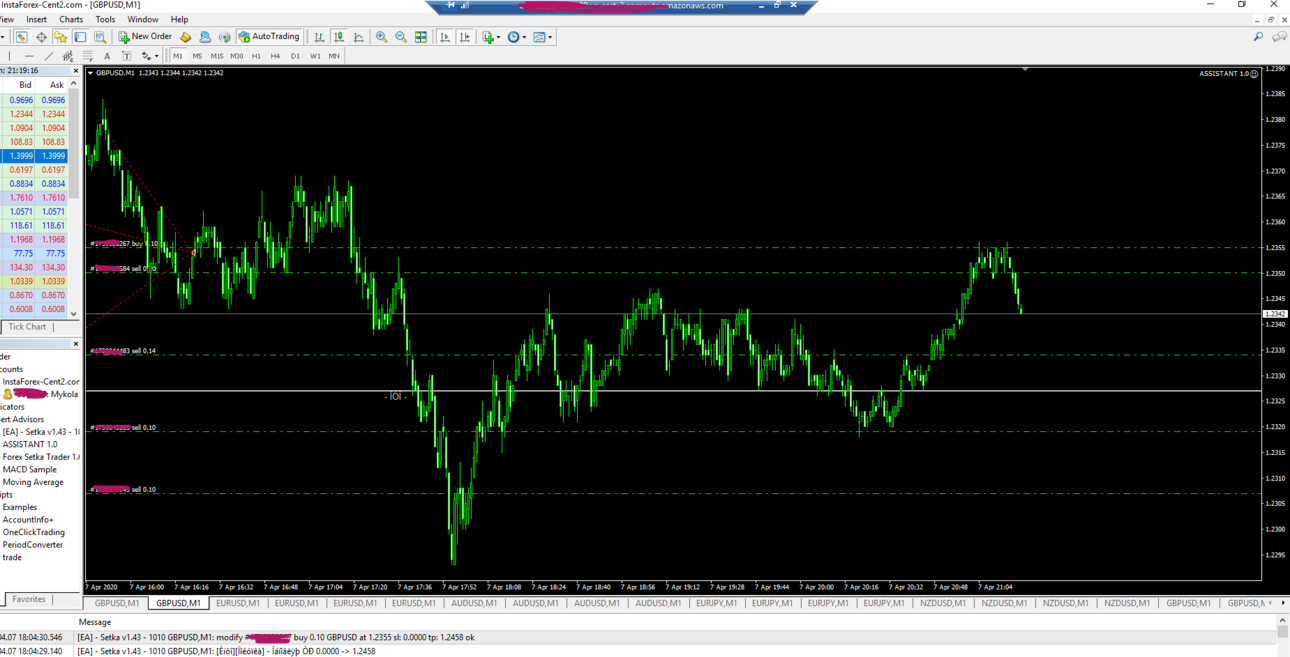Switch chart to Candlesticks view
Image resolution: width=1290 pixels, height=657 pixels.
pyautogui.click(x=339, y=37)
